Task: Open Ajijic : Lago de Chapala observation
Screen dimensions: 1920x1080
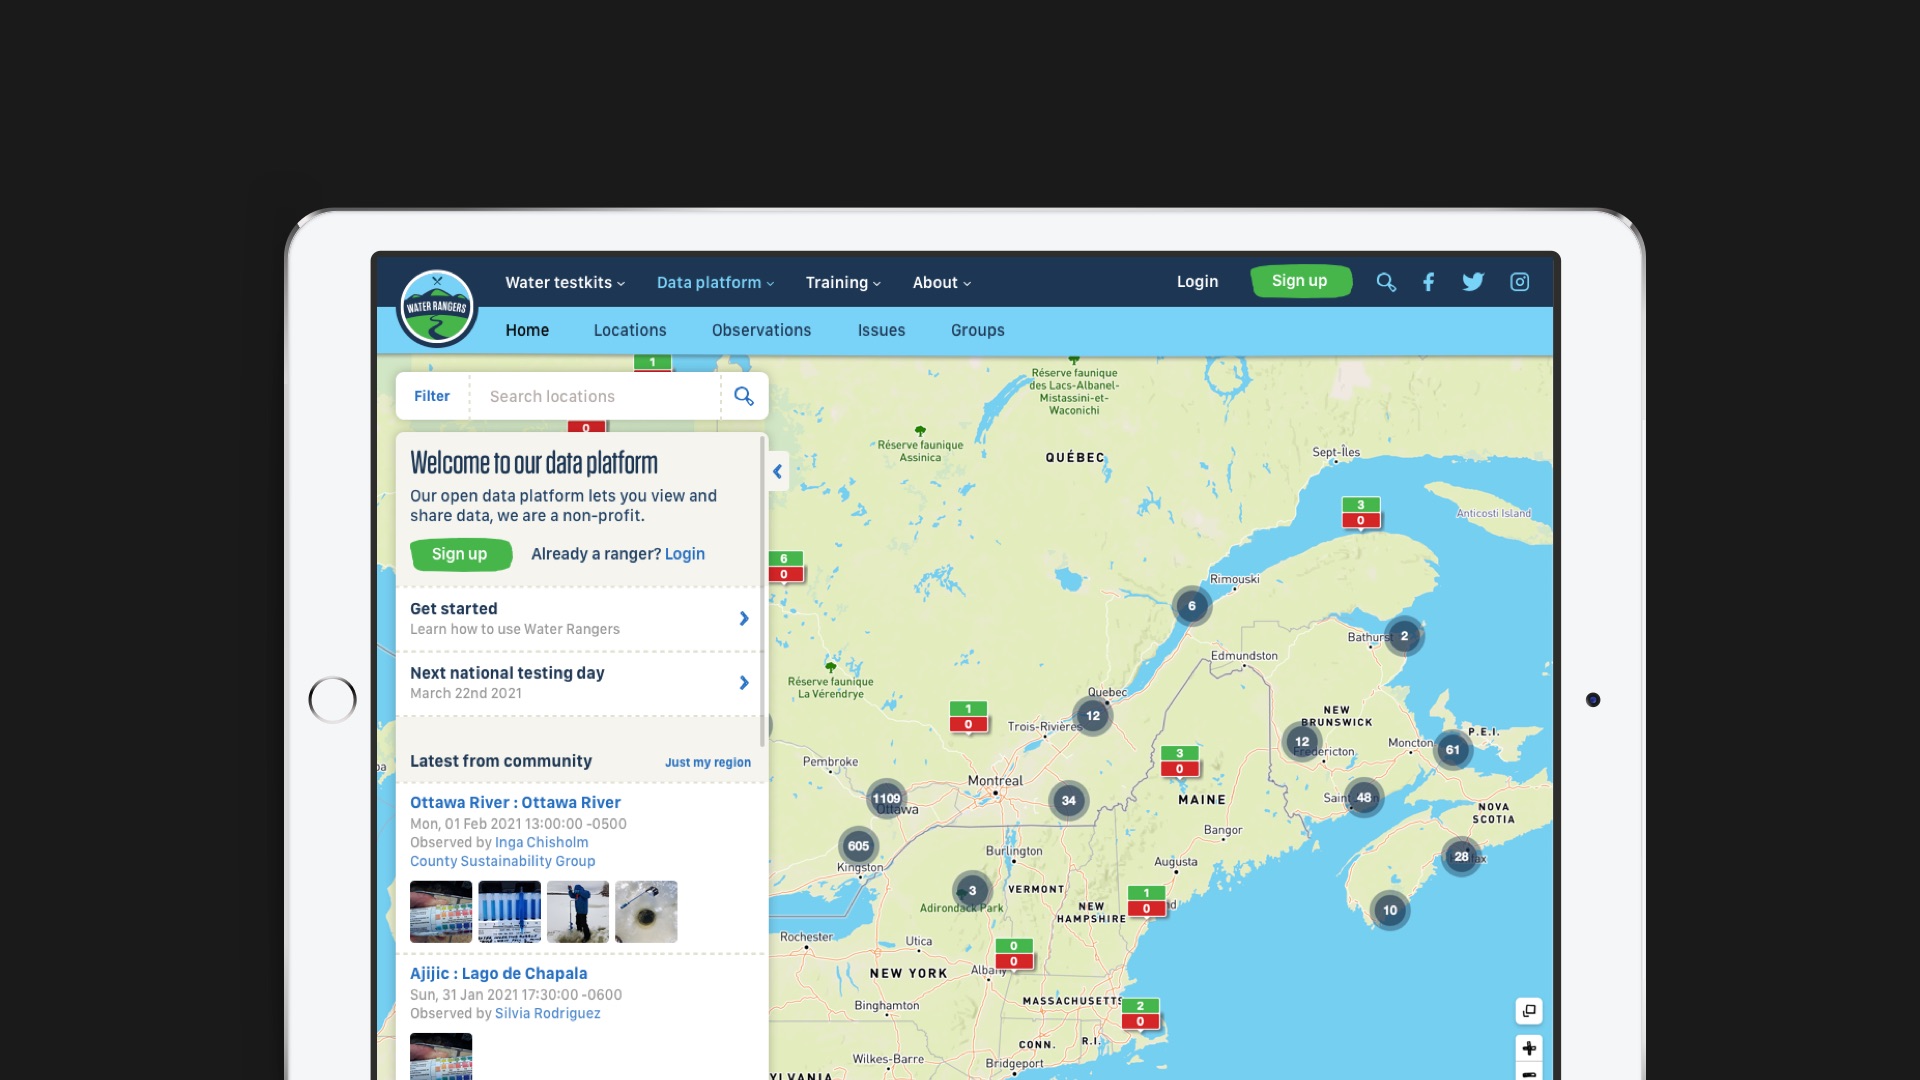Action: [x=498, y=973]
